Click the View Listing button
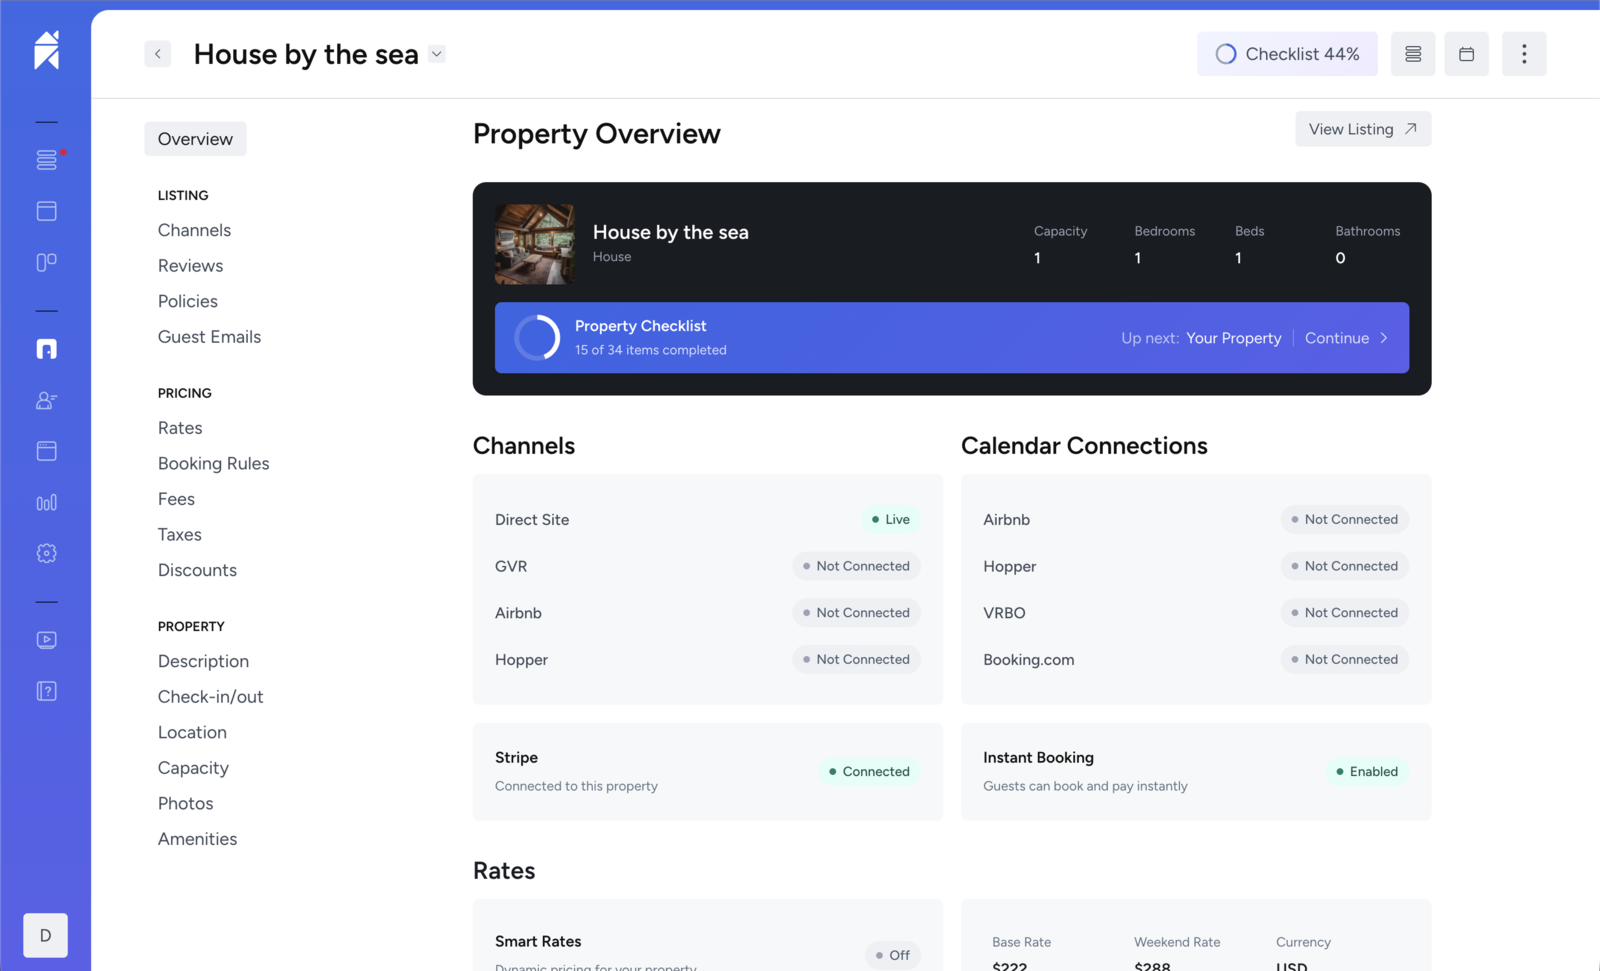This screenshot has height=971, width=1600. (x=1363, y=129)
